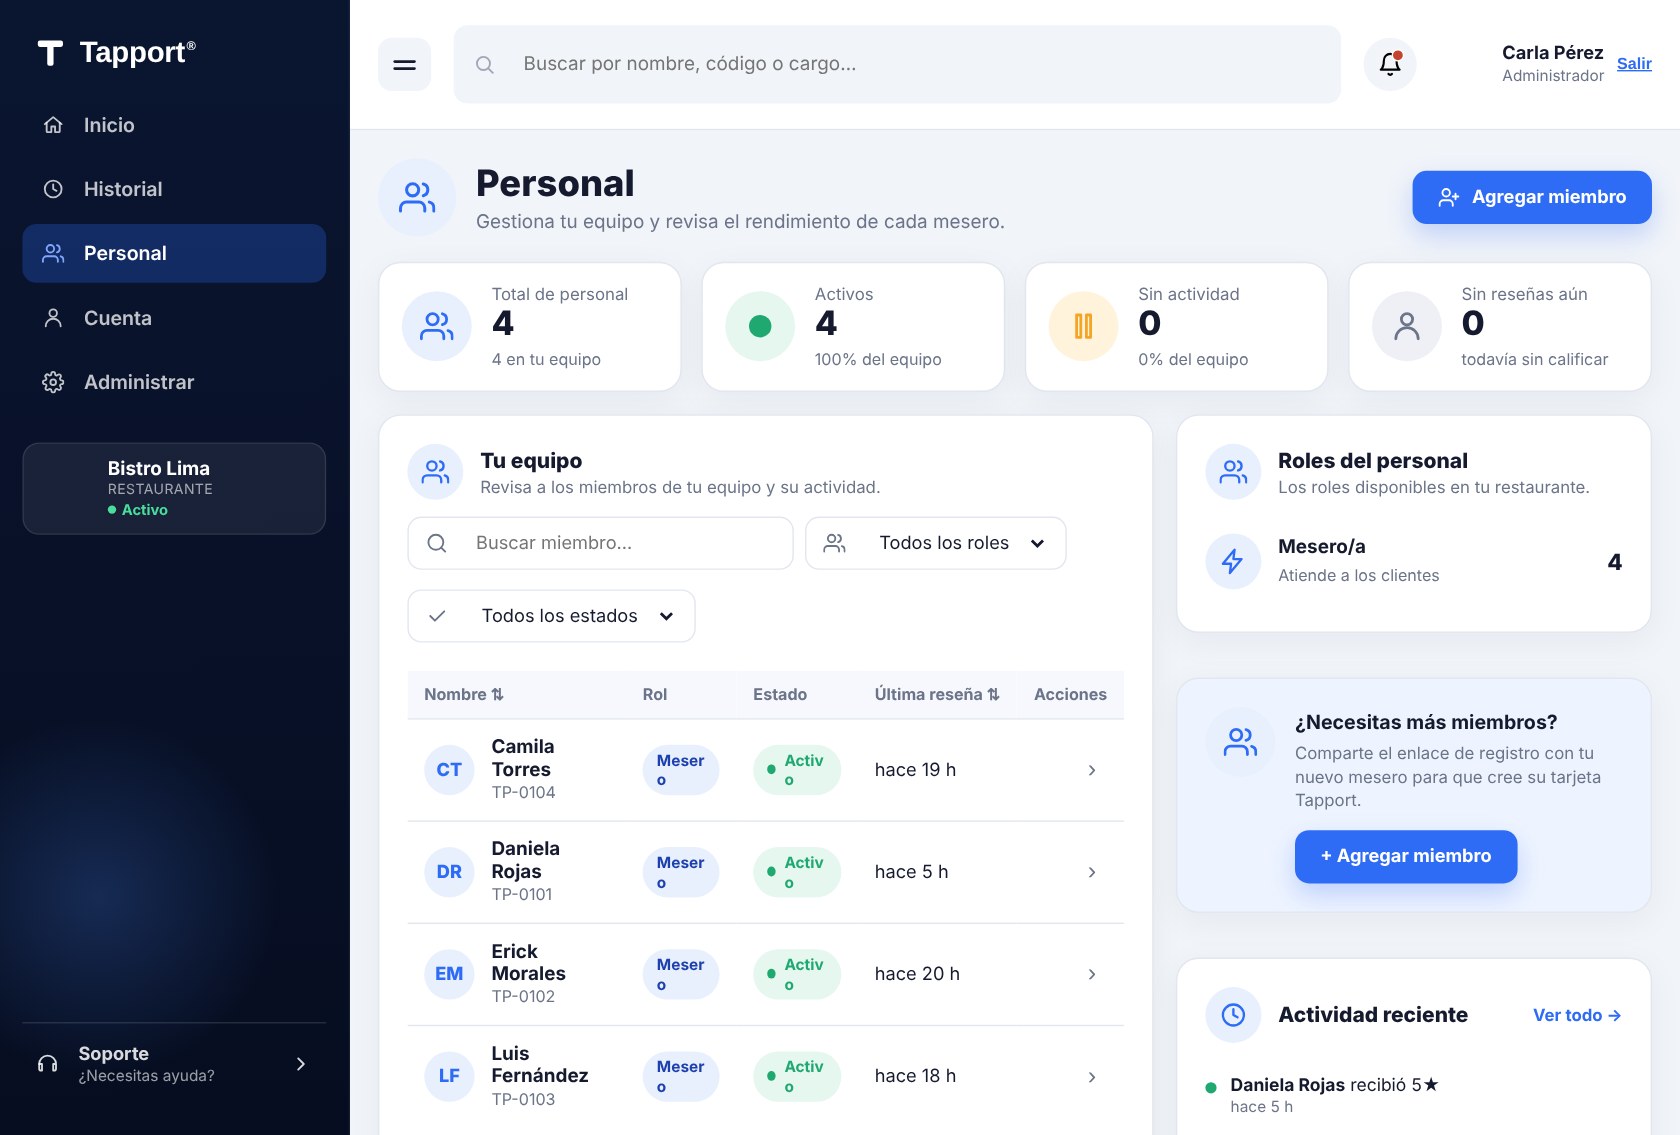
Task: Click Activo badge in Daniela Rojas row
Action: 797,872
